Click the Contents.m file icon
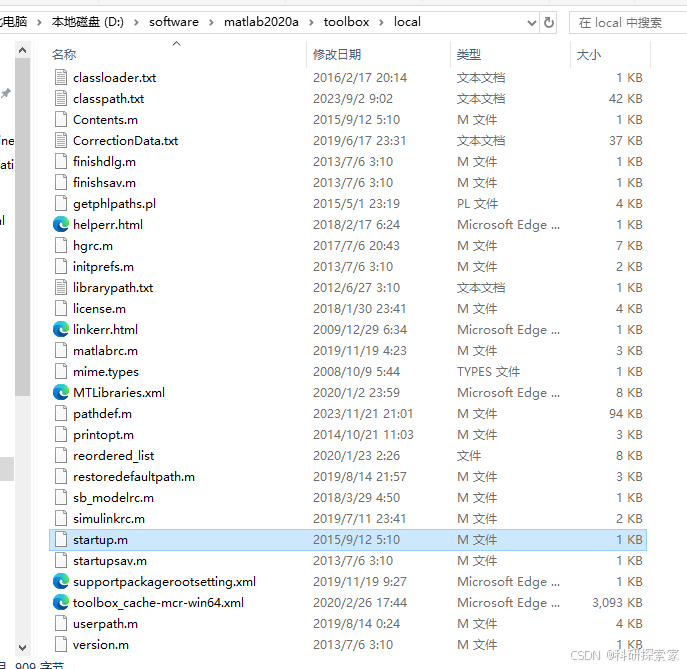 (61, 120)
